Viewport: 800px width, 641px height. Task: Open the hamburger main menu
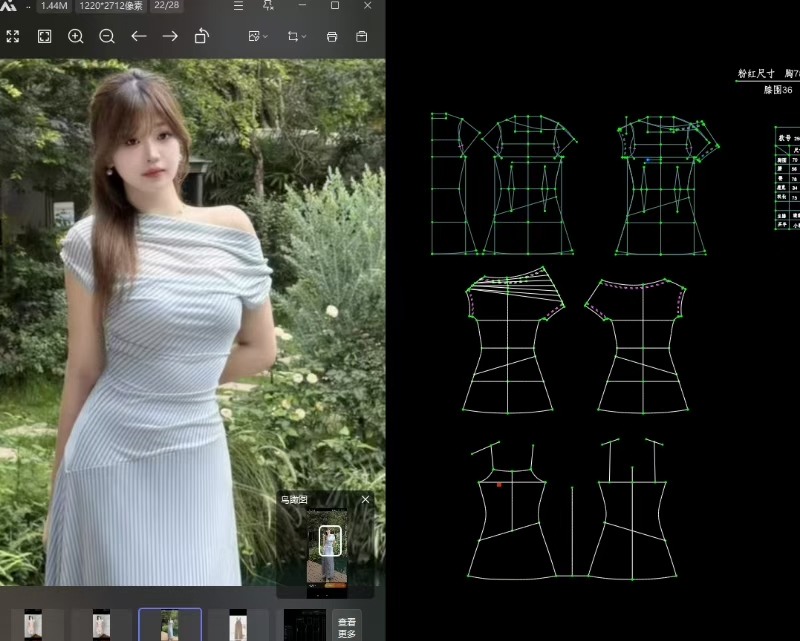238,6
